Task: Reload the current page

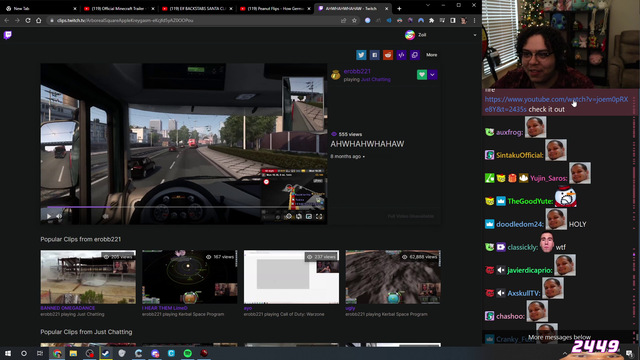Action: click(x=28, y=20)
